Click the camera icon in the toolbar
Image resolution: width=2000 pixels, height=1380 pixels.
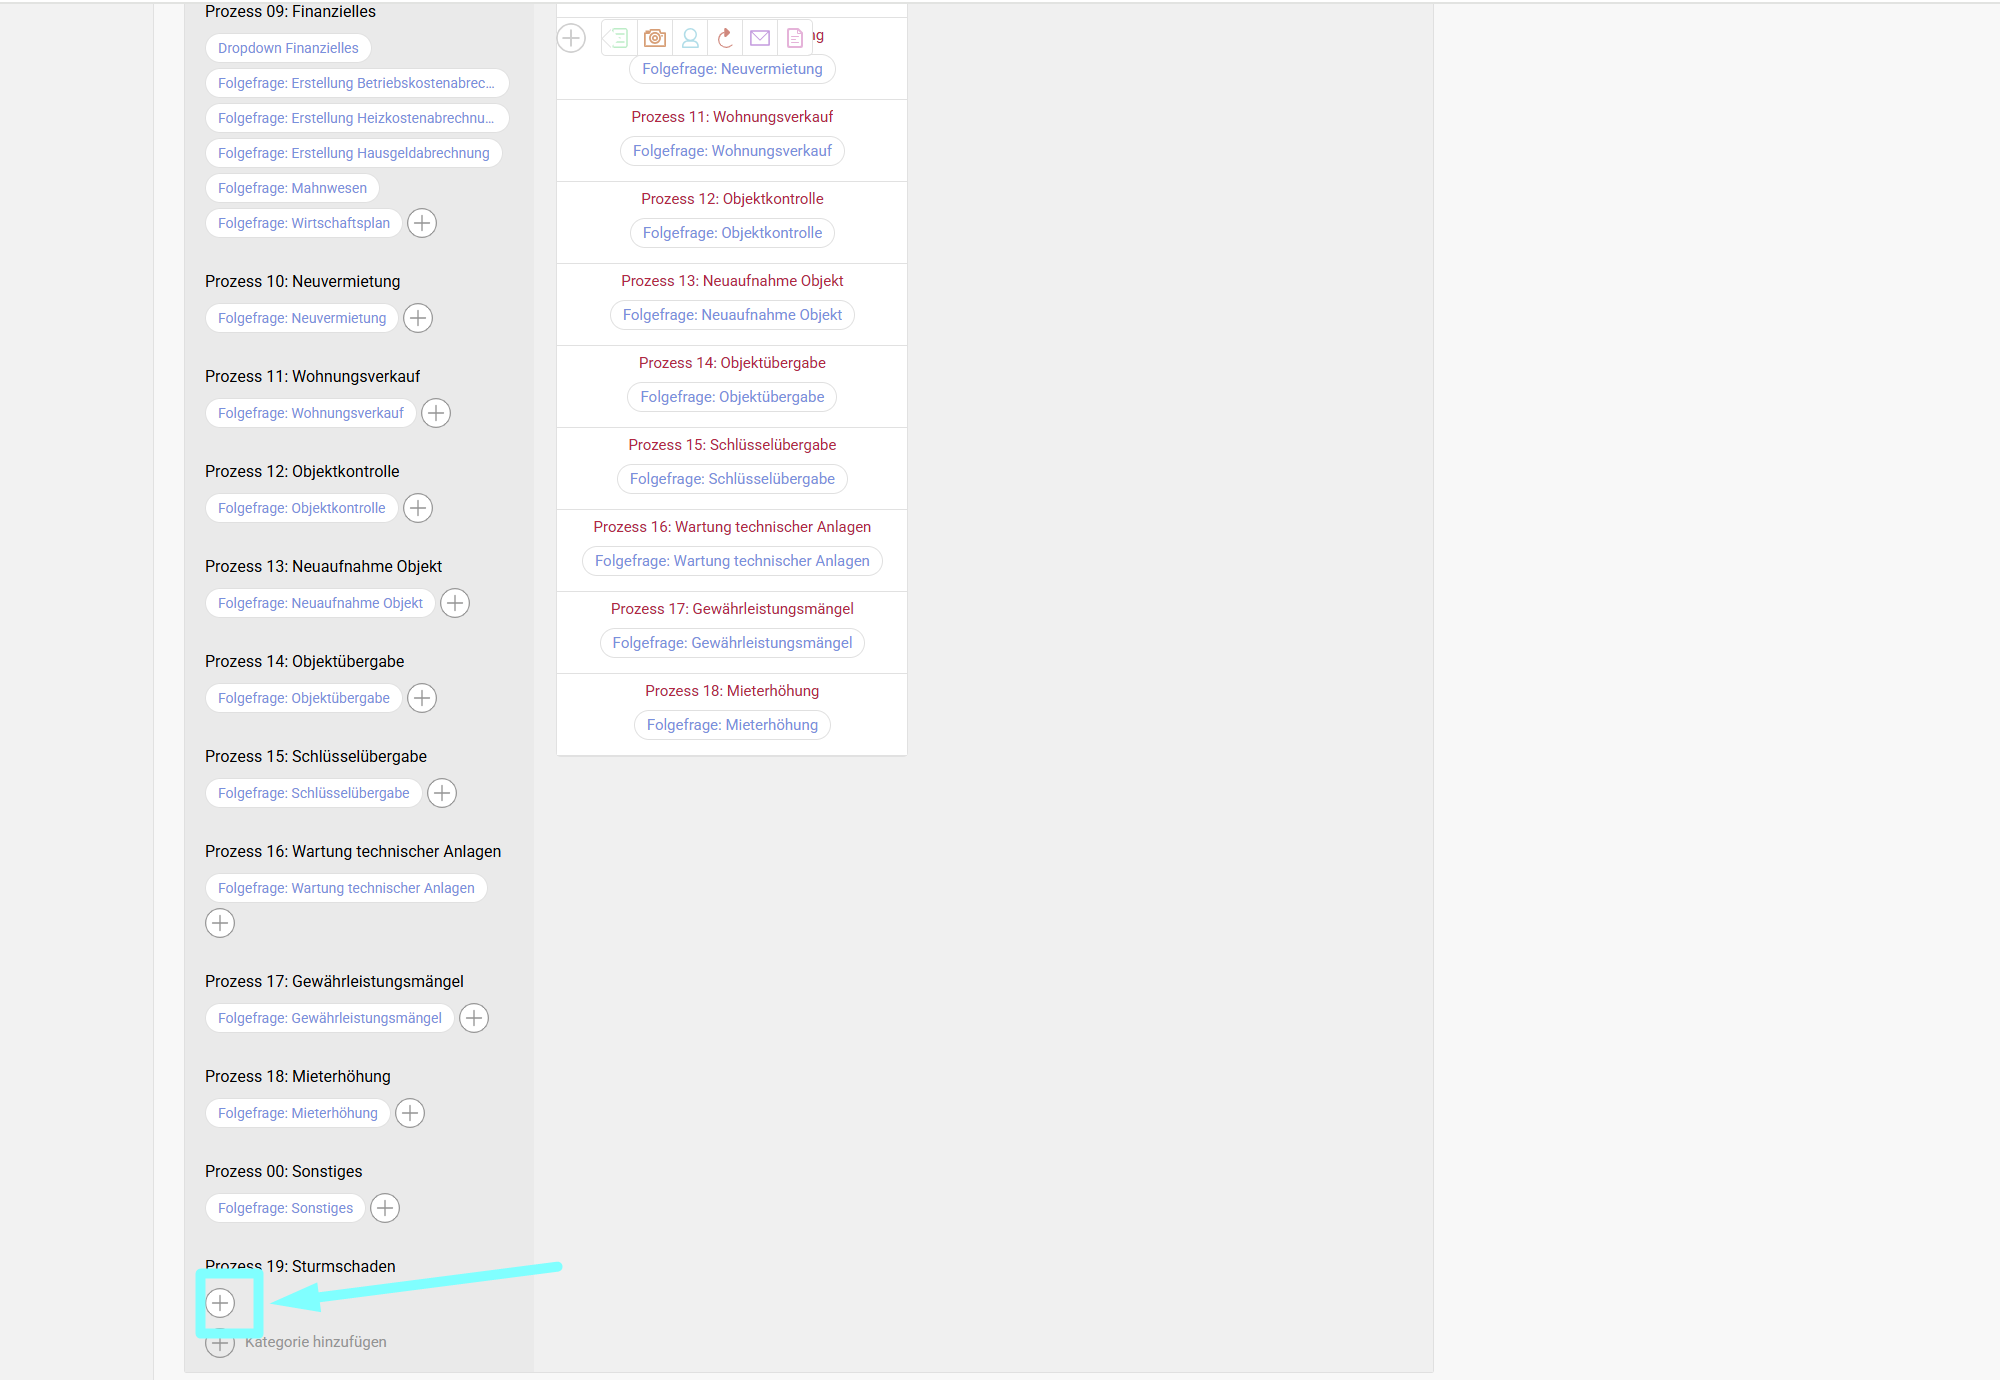(655, 38)
